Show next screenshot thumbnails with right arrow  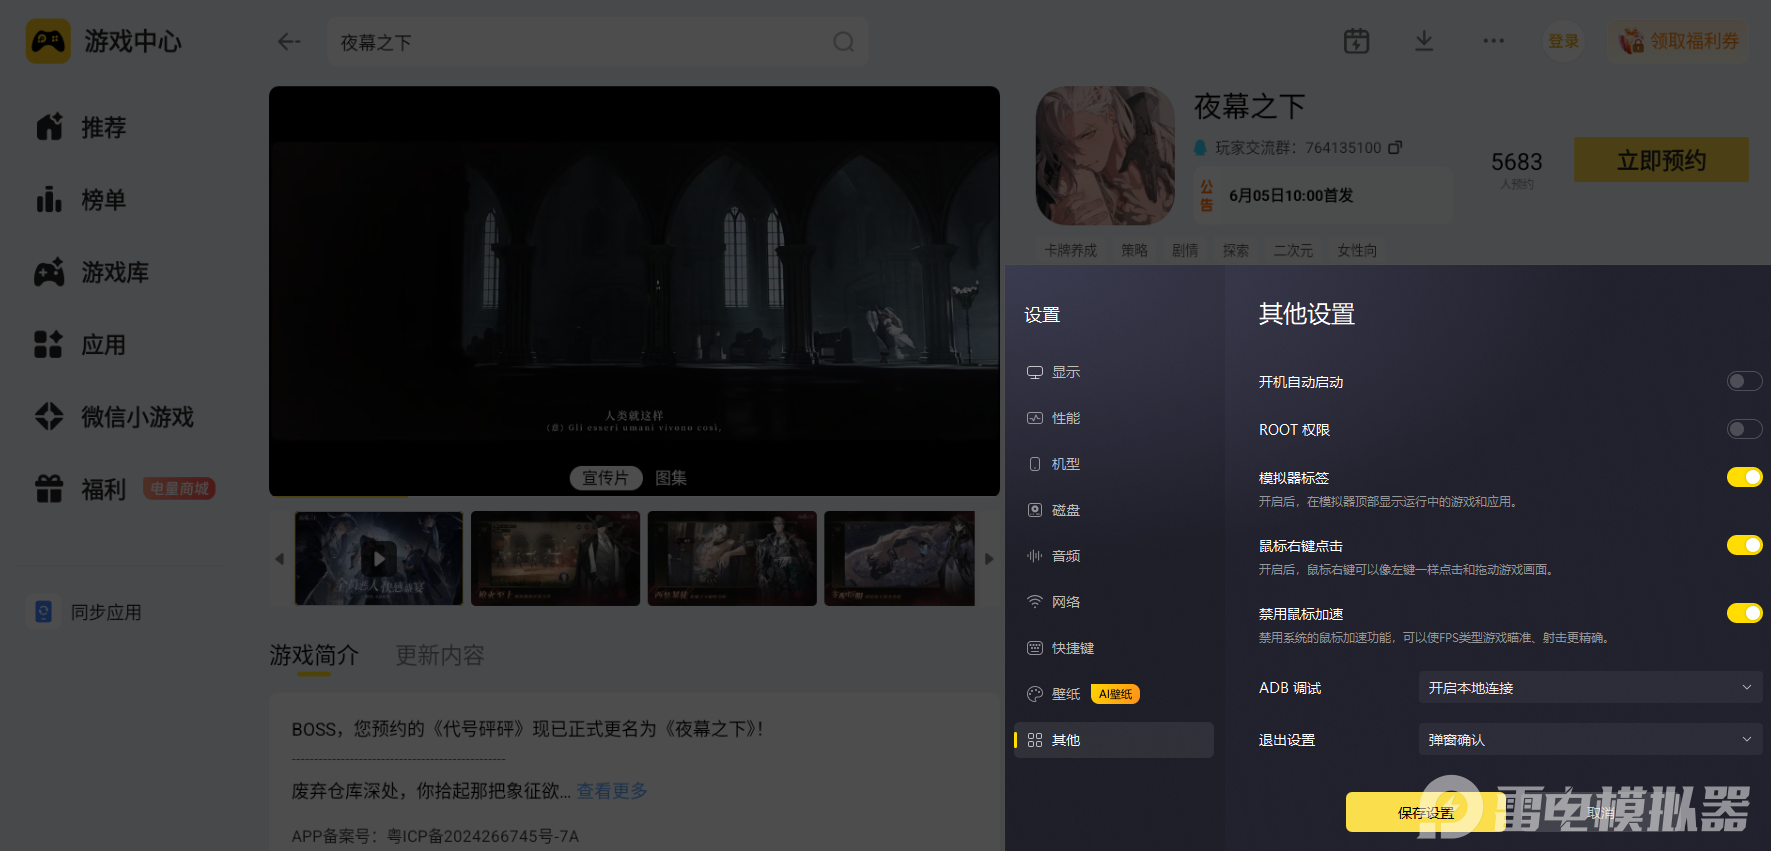point(989,559)
